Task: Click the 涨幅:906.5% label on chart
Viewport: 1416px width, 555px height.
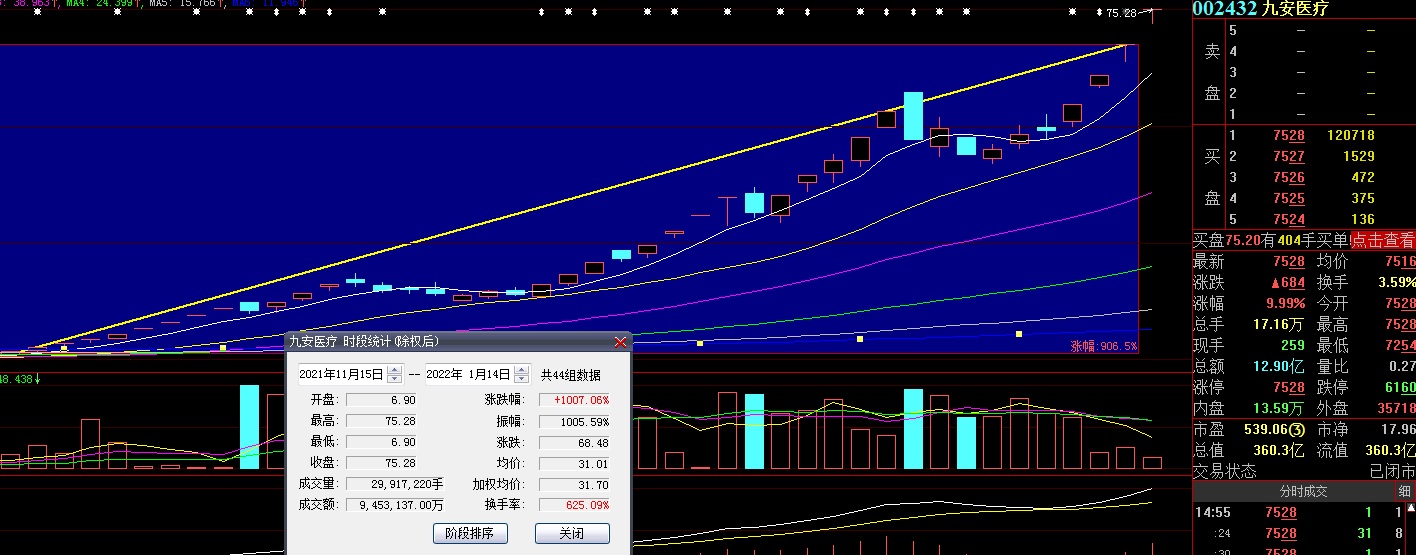Action: [1104, 346]
